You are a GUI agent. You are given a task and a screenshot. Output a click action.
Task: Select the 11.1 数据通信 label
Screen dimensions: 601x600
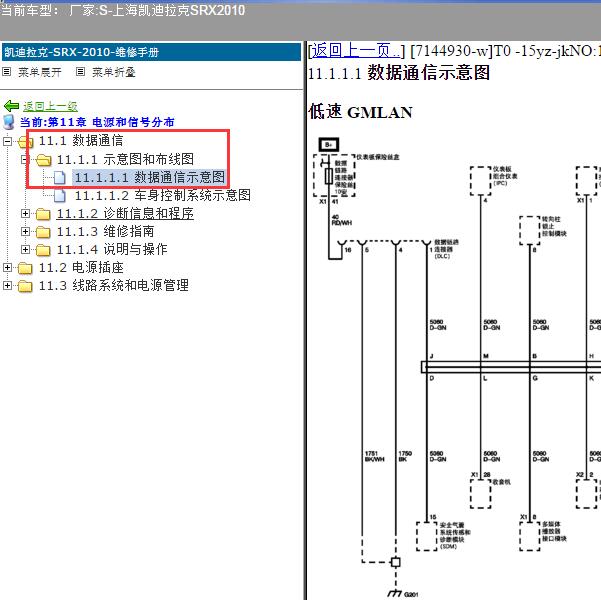[x=81, y=141]
